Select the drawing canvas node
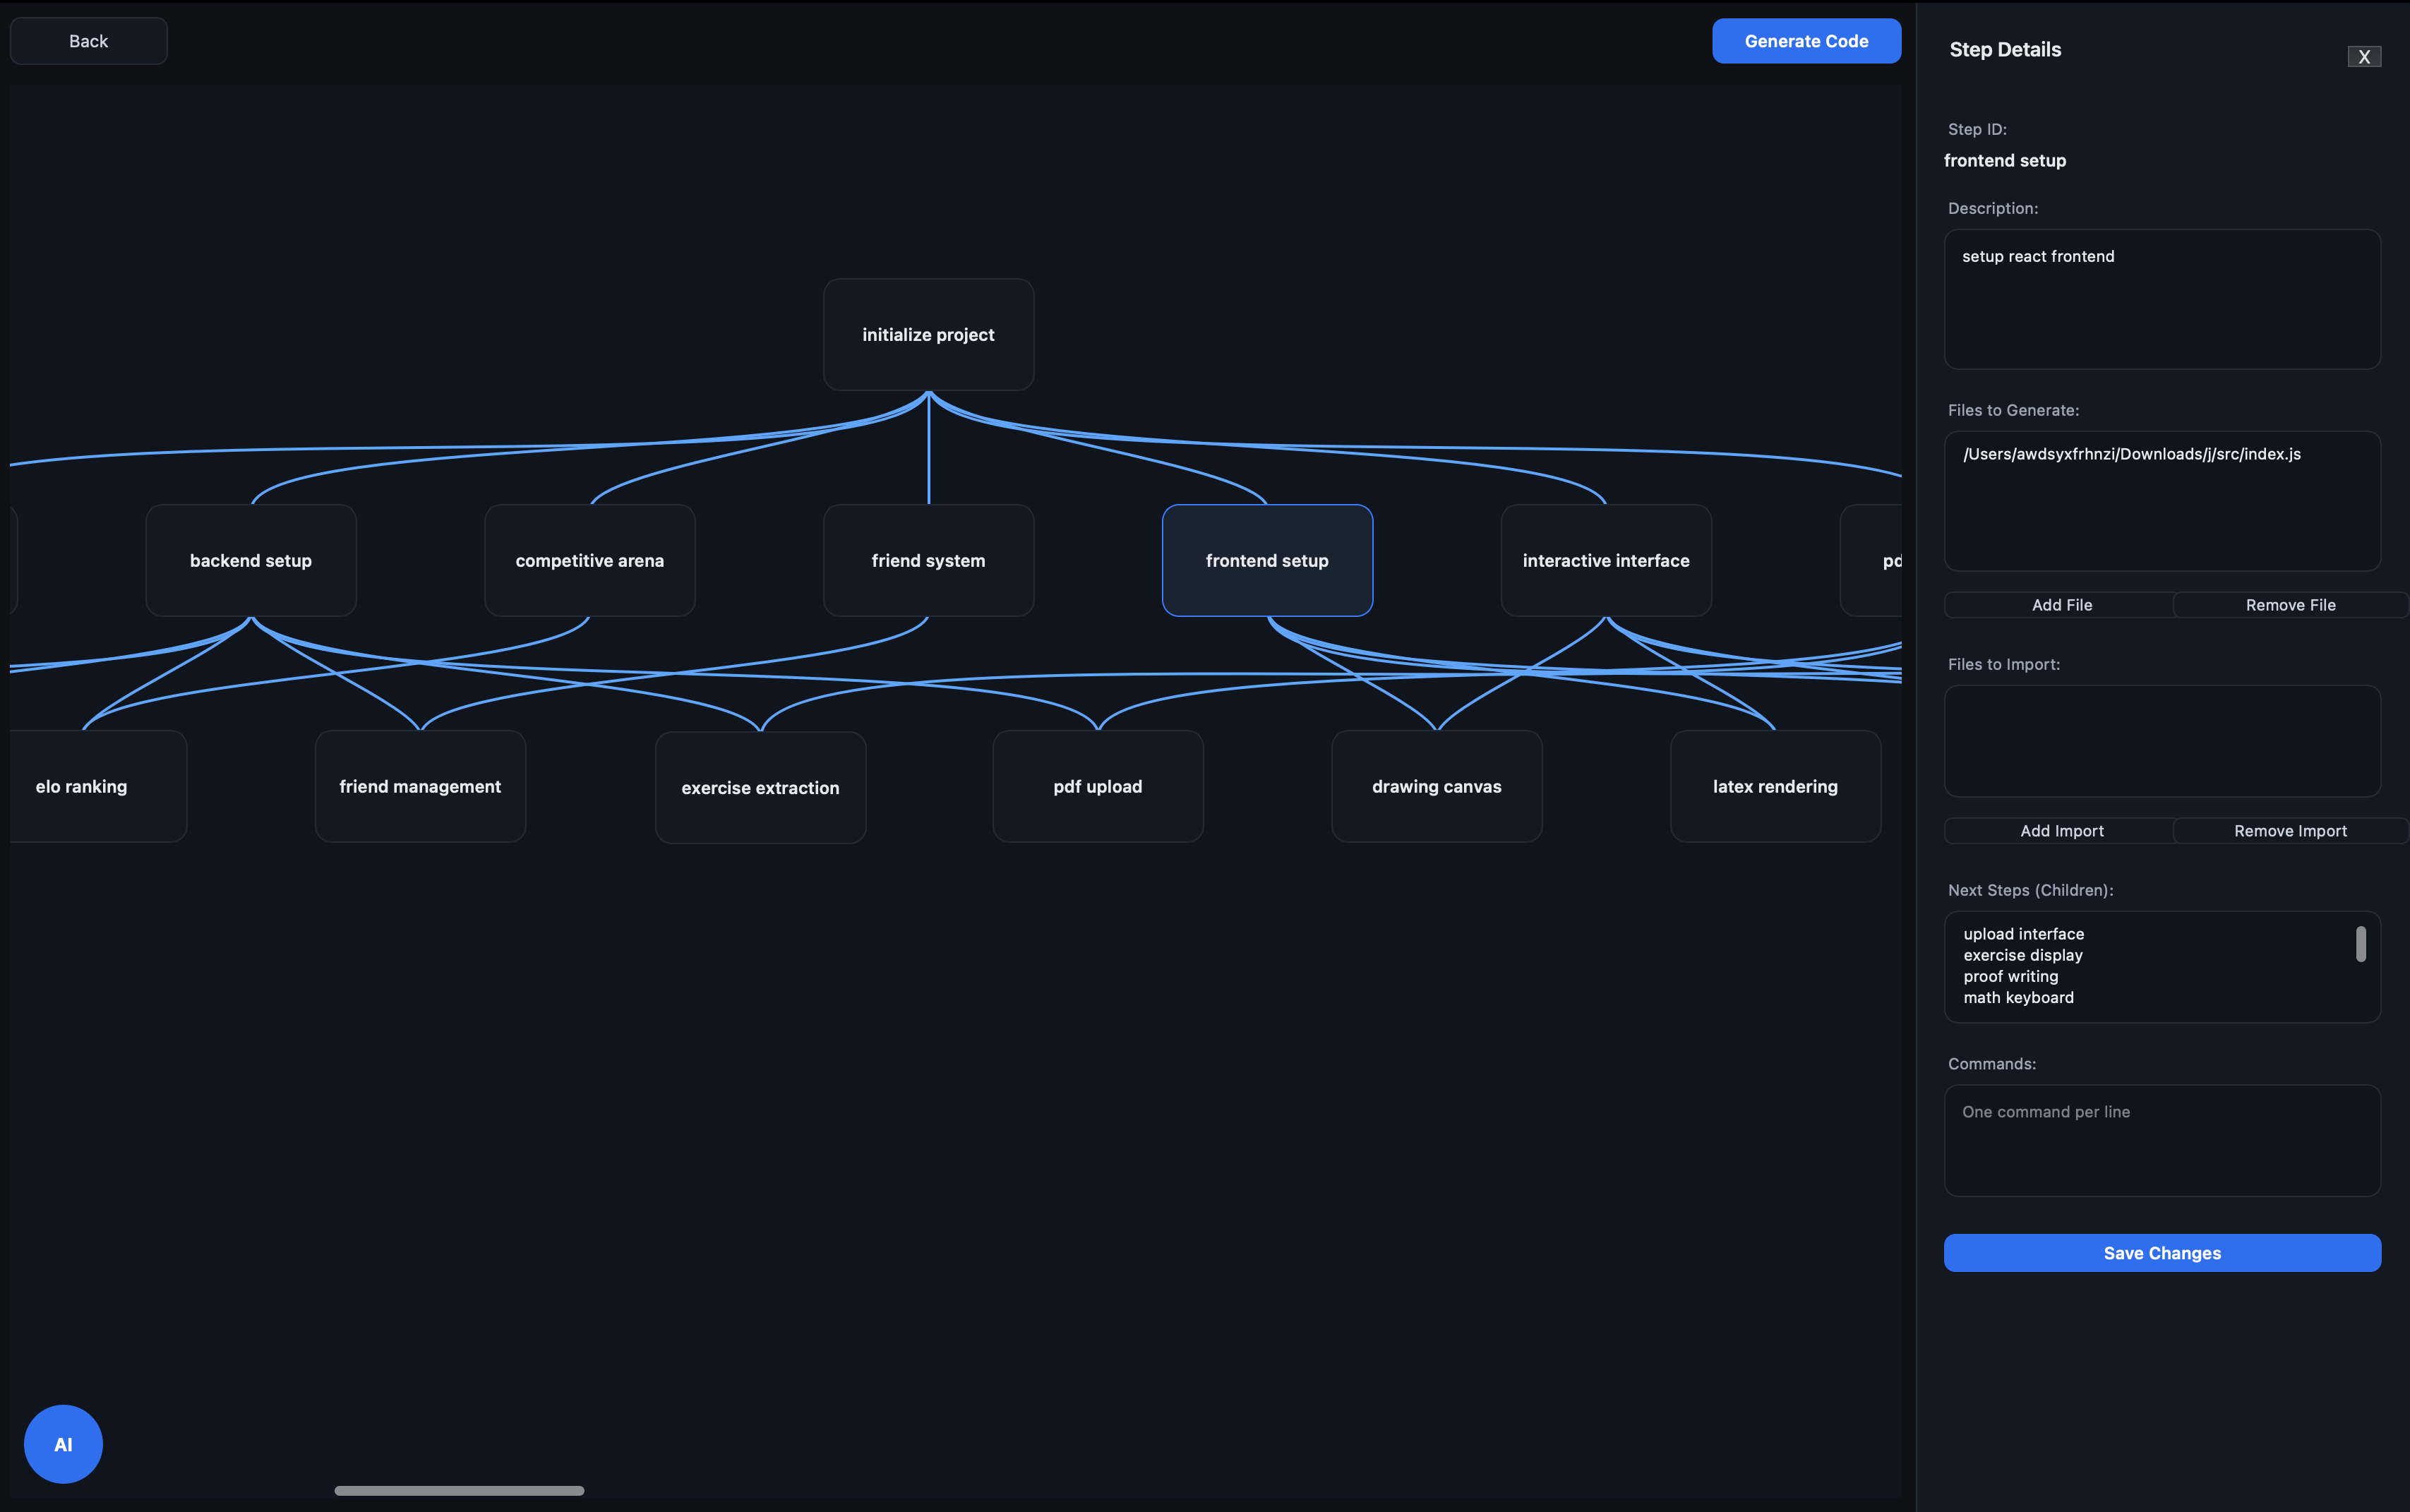2410x1512 pixels. 1436,786
